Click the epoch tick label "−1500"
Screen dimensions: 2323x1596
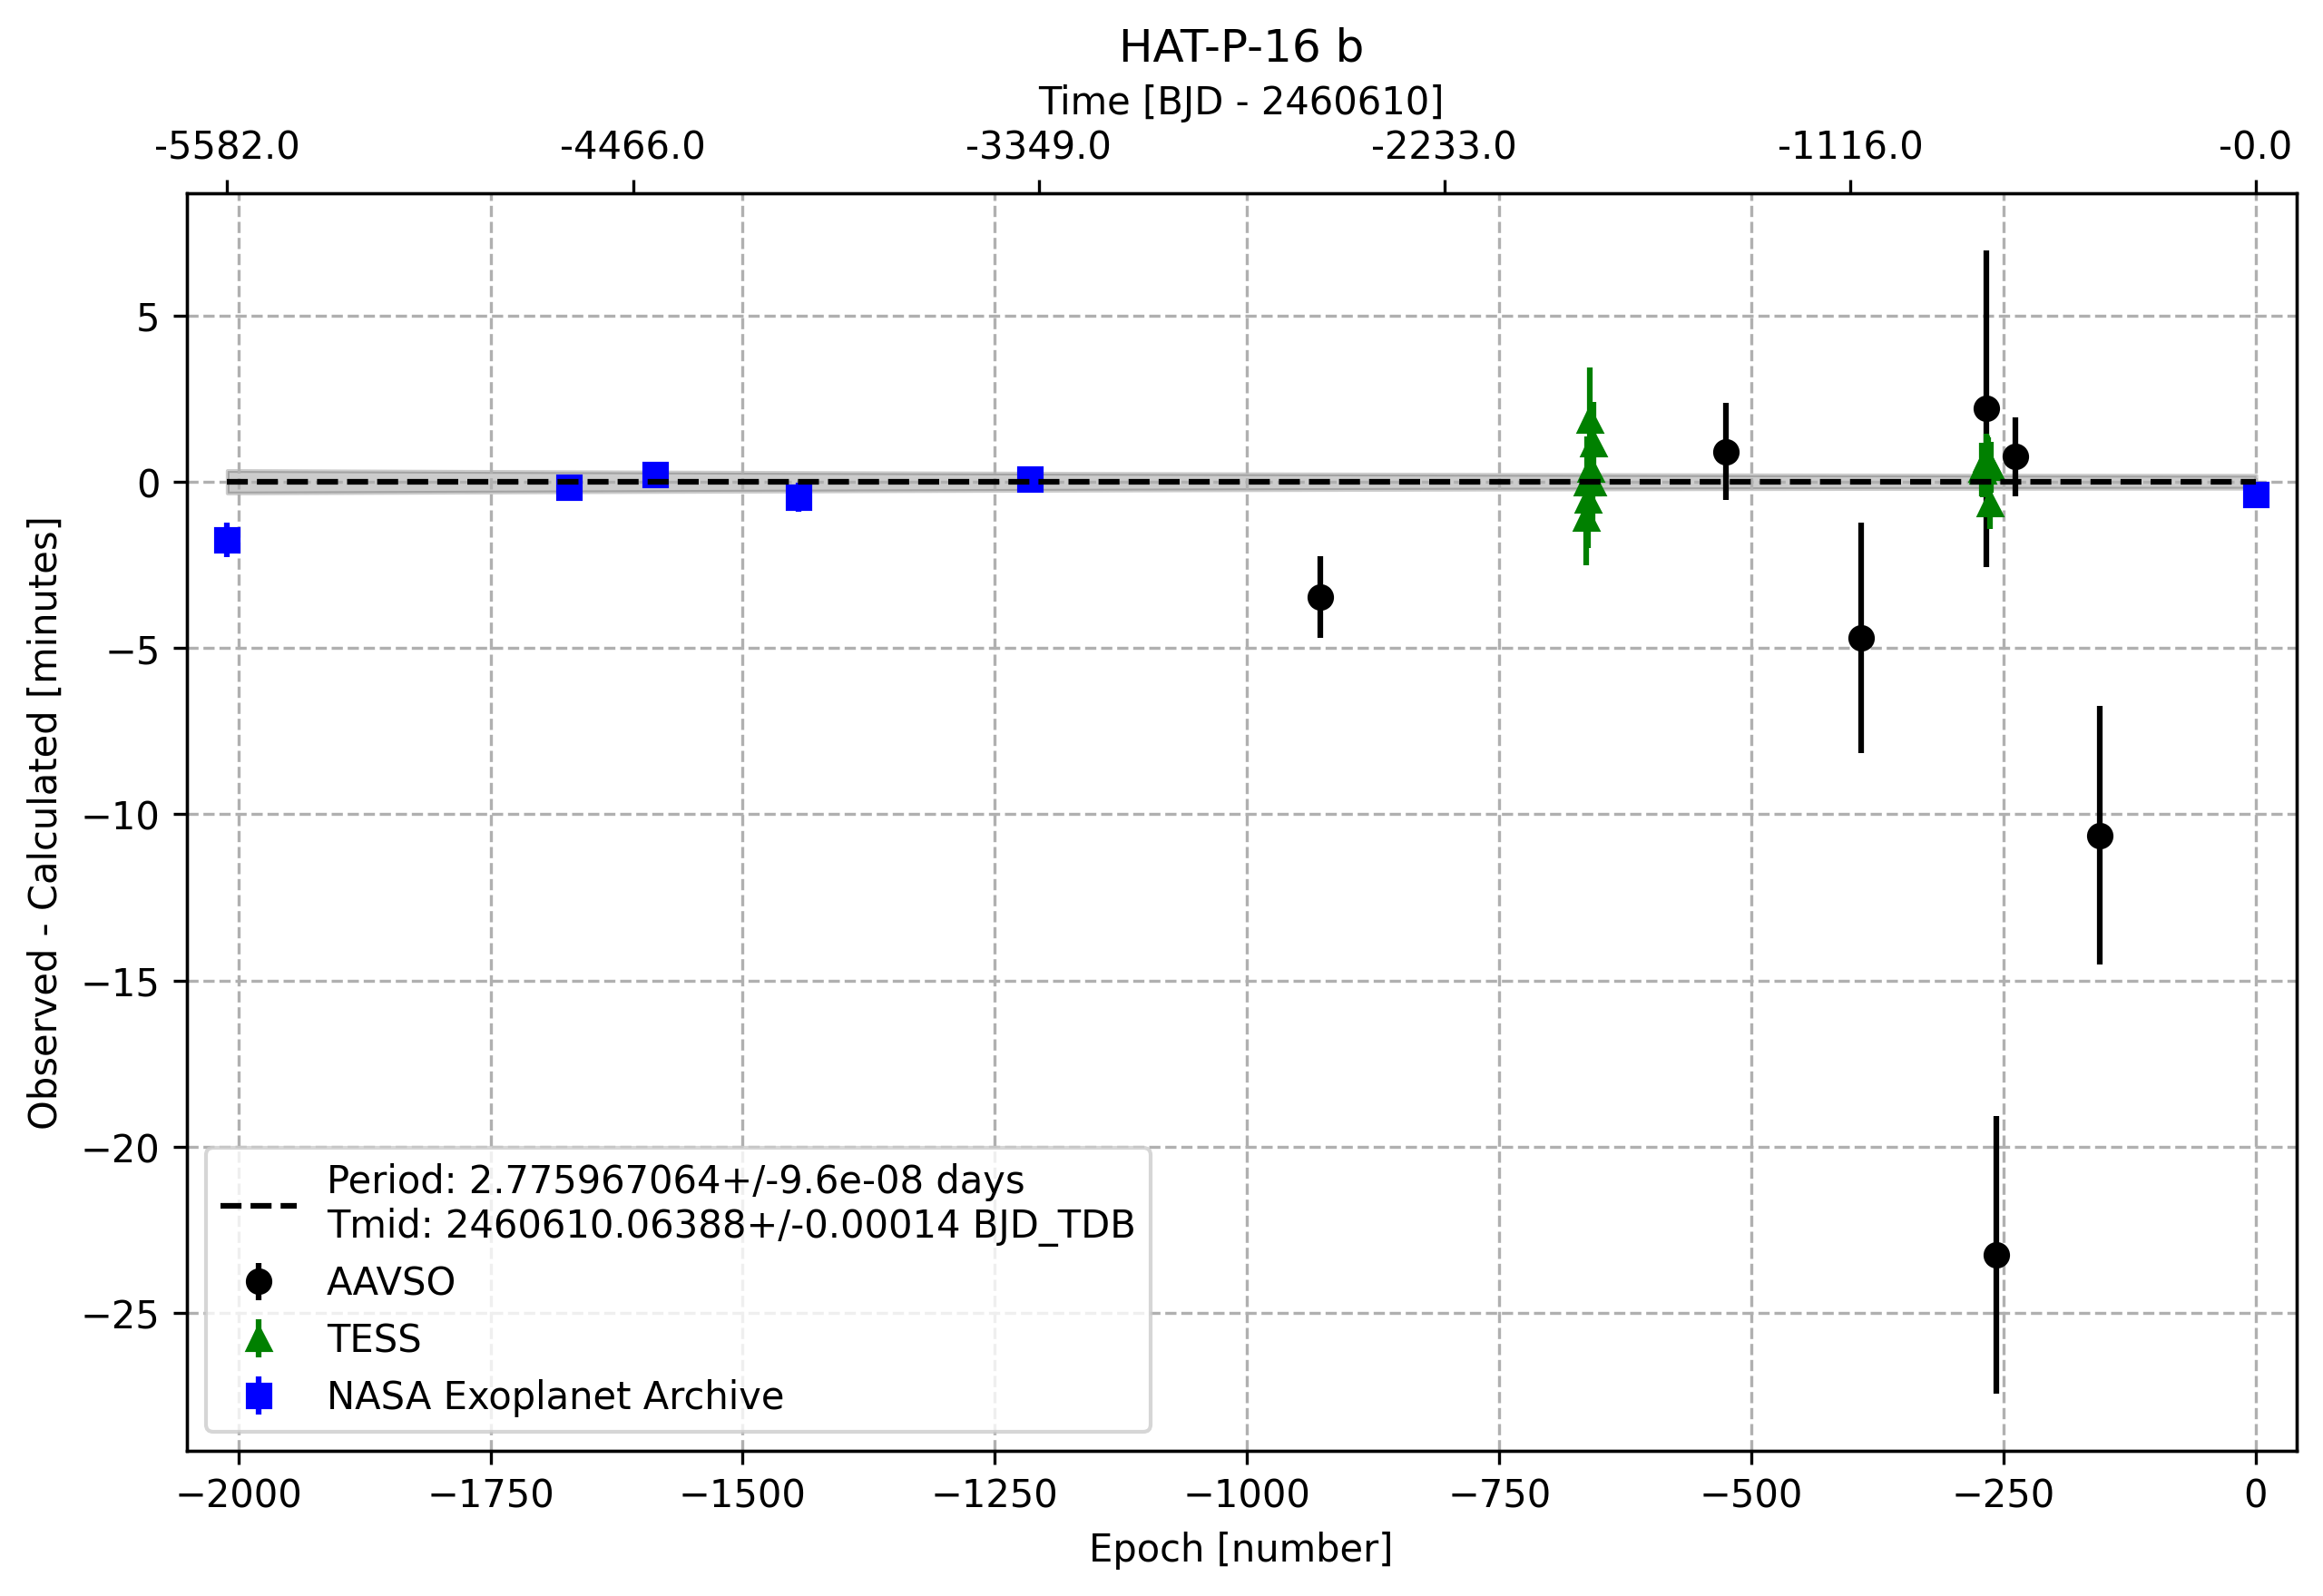[743, 1495]
